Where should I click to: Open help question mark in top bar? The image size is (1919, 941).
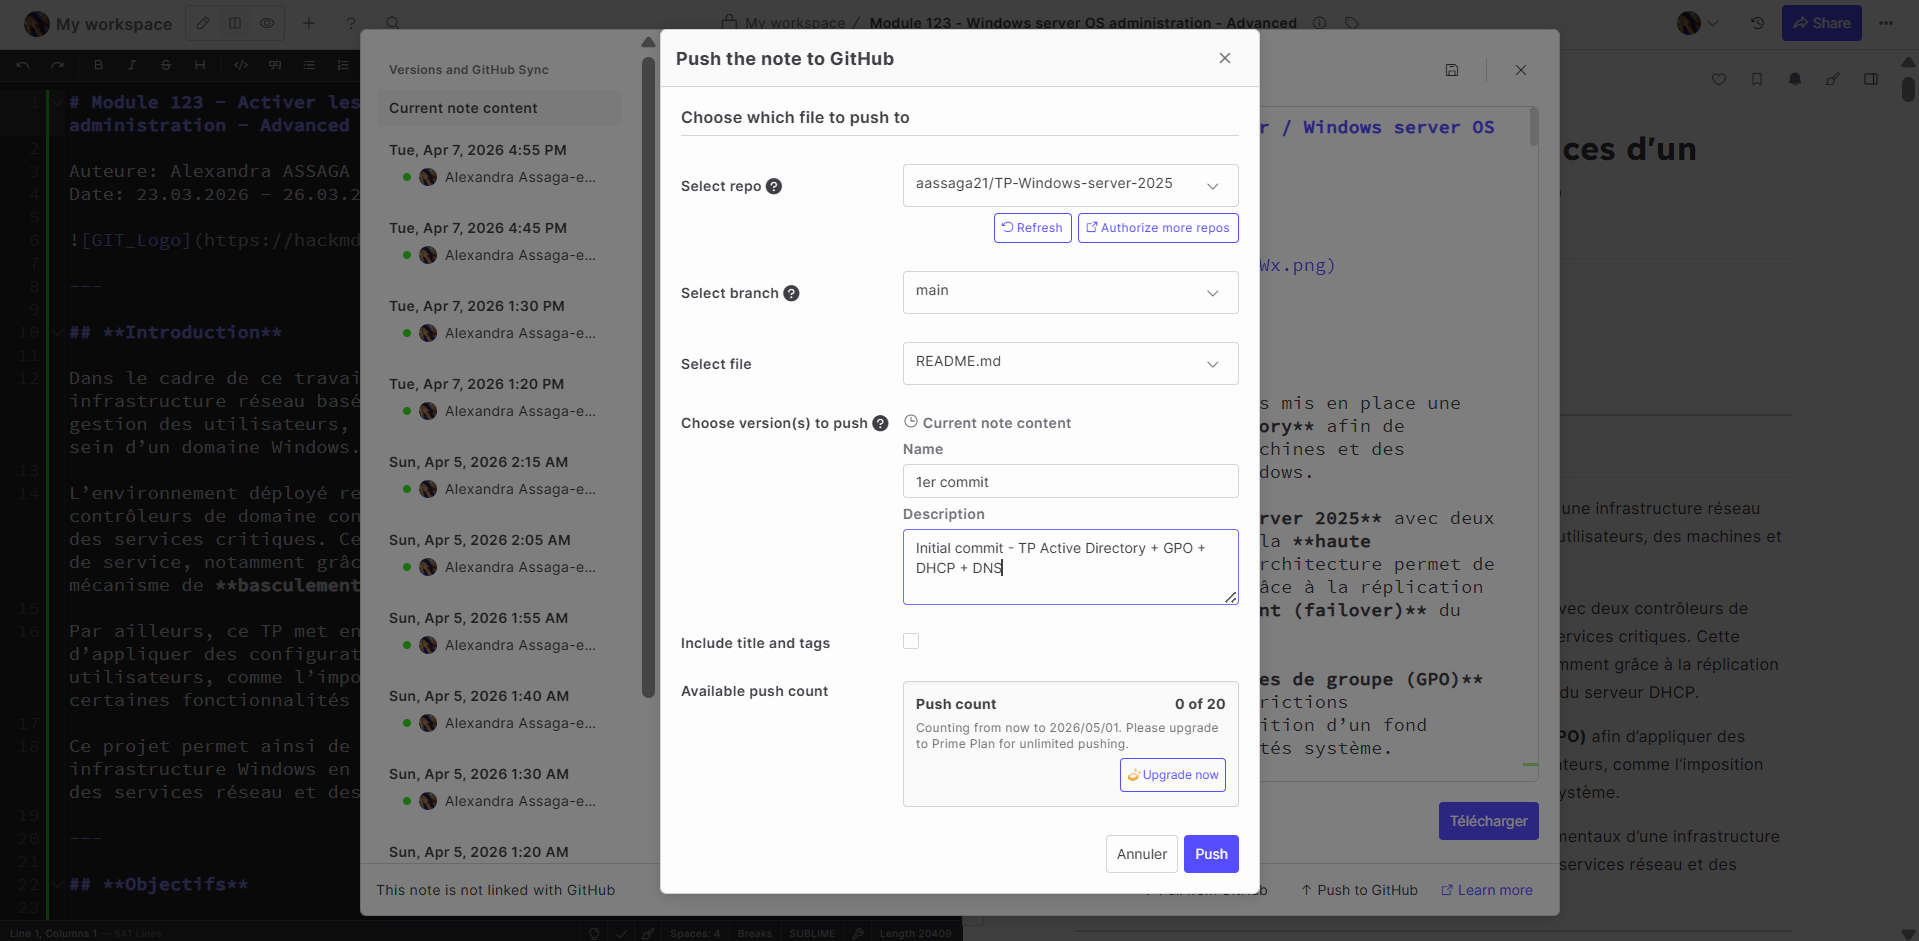pyautogui.click(x=351, y=23)
